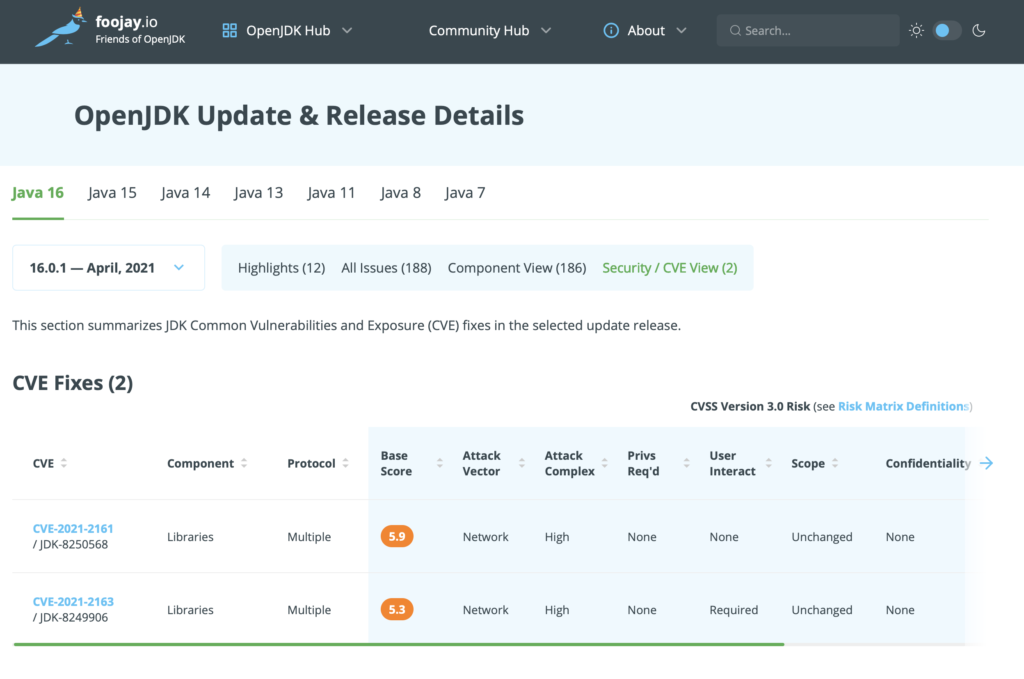The width and height of the screenshot is (1024, 679).
Task: Click the High cell in CVE-2021-2161 row
Action: coord(557,537)
